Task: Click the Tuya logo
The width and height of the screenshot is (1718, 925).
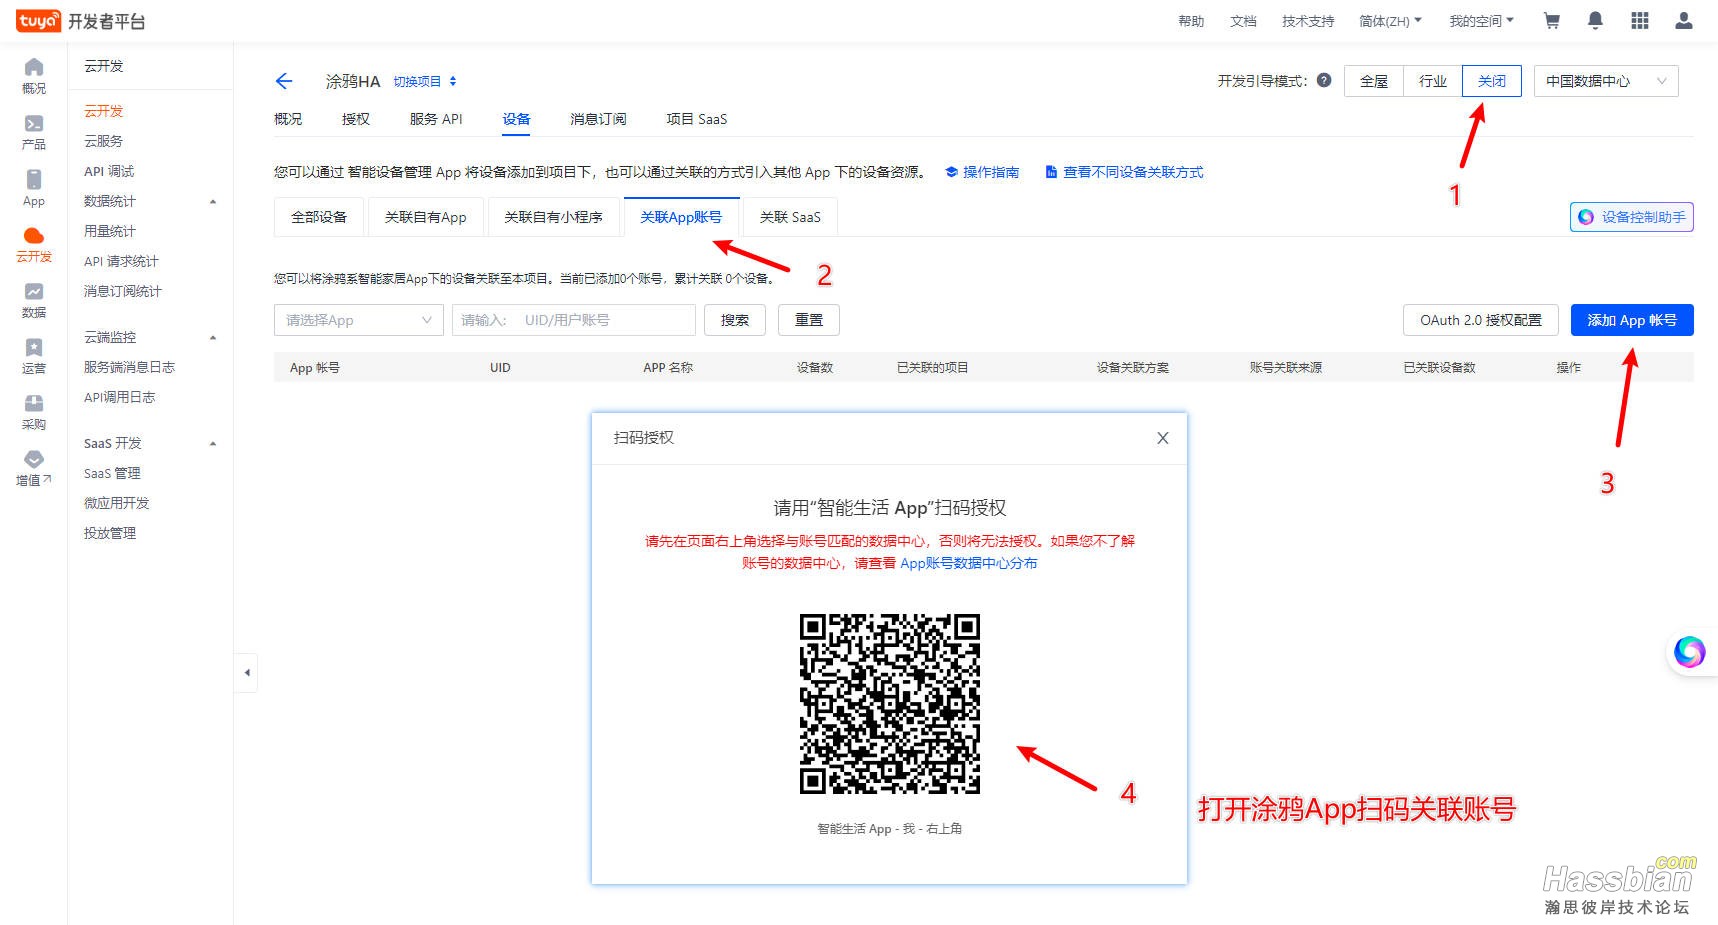Action: coord(38,21)
